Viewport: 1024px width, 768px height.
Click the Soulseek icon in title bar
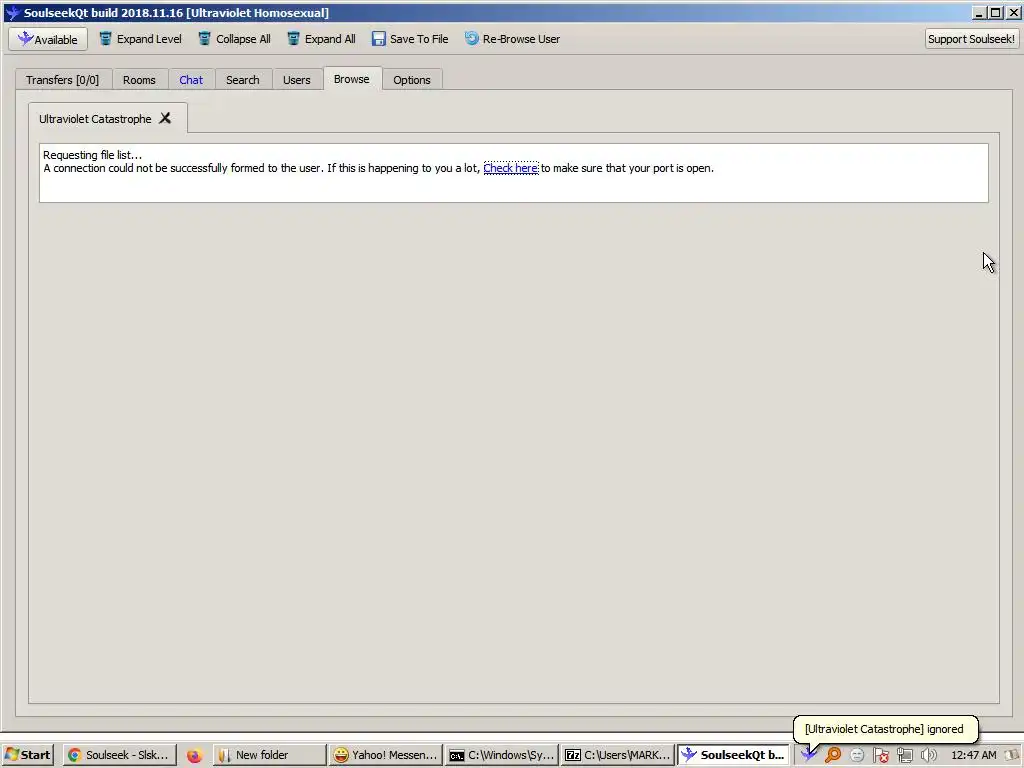coord(12,12)
